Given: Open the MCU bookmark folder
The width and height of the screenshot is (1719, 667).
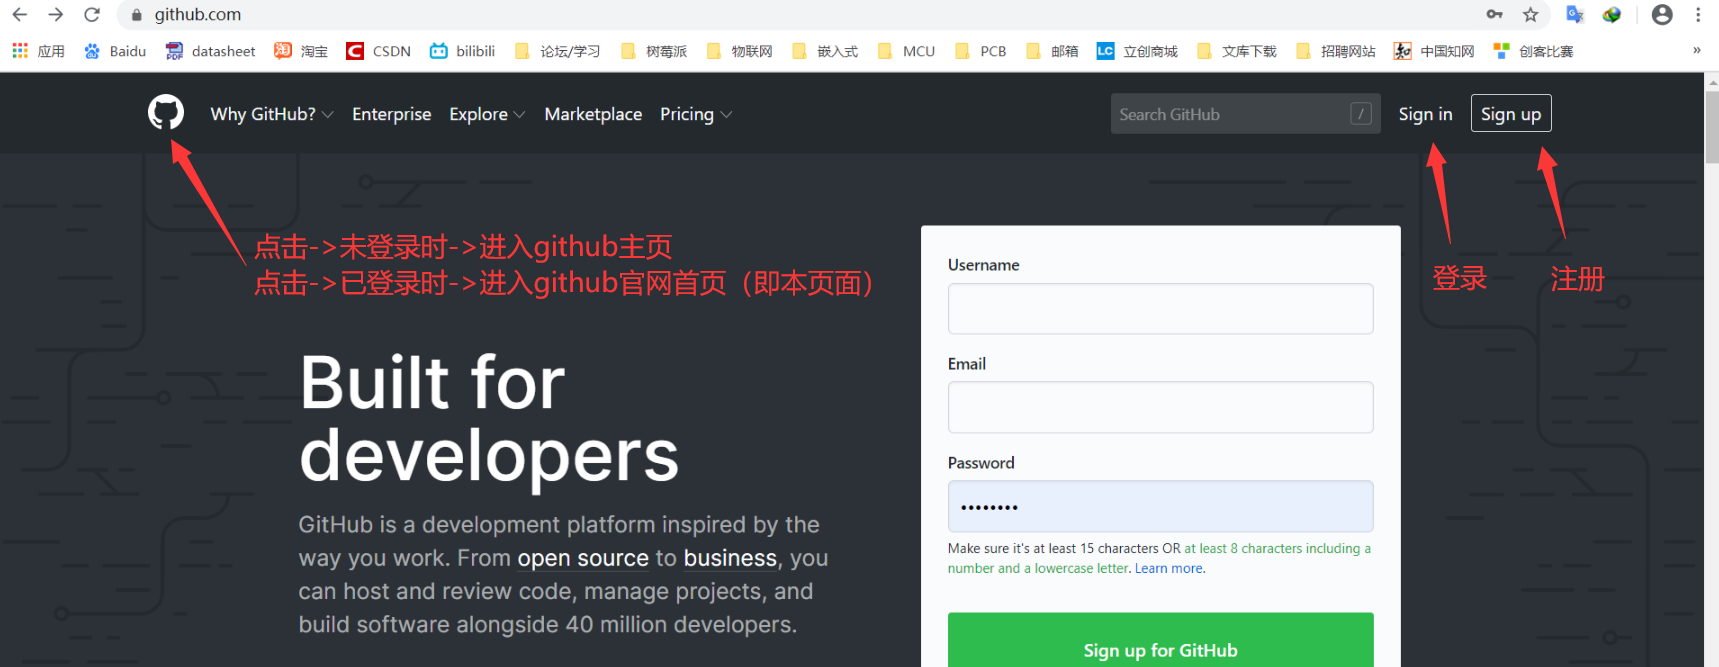Looking at the screenshot, I should click(906, 51).
